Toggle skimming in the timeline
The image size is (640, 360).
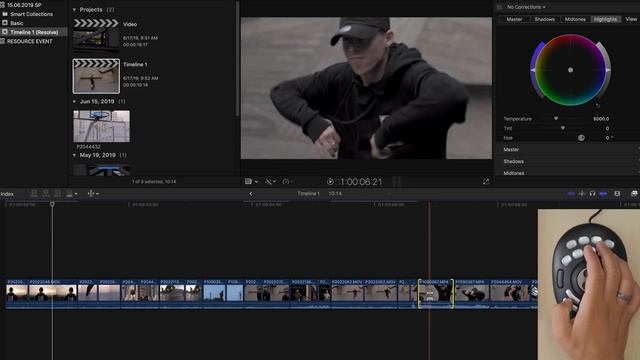(571, 193)
